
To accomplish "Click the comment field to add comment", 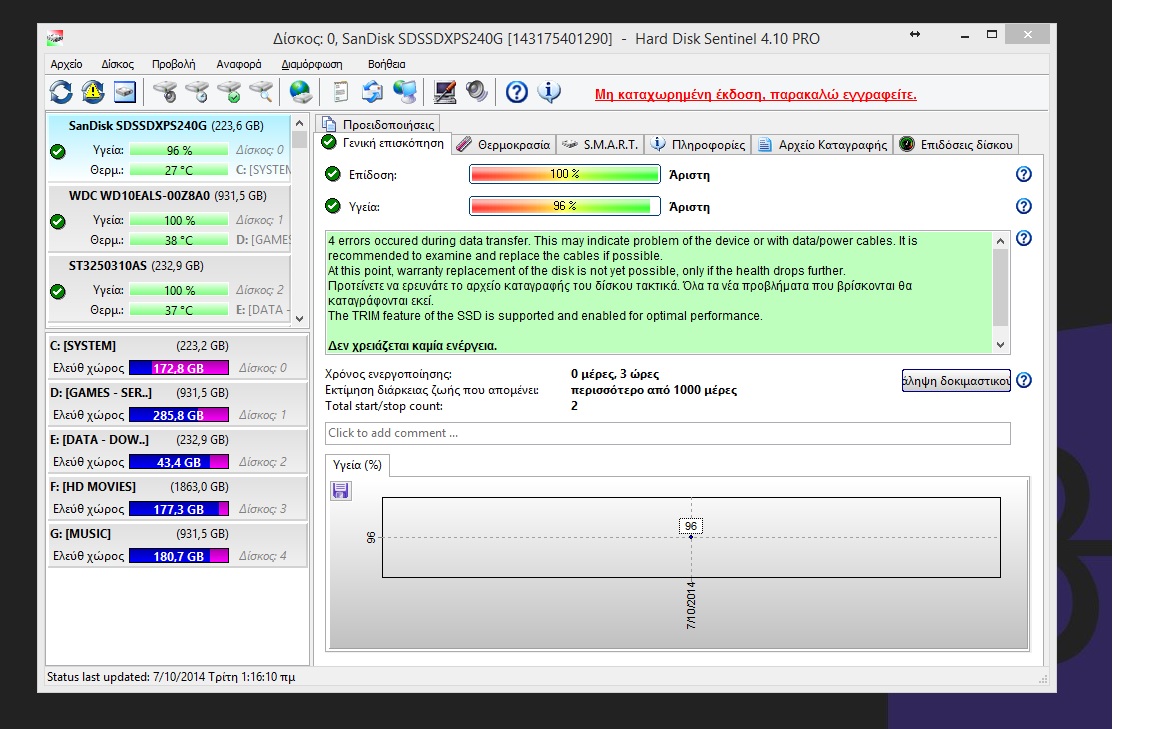I will click(667, 433).
